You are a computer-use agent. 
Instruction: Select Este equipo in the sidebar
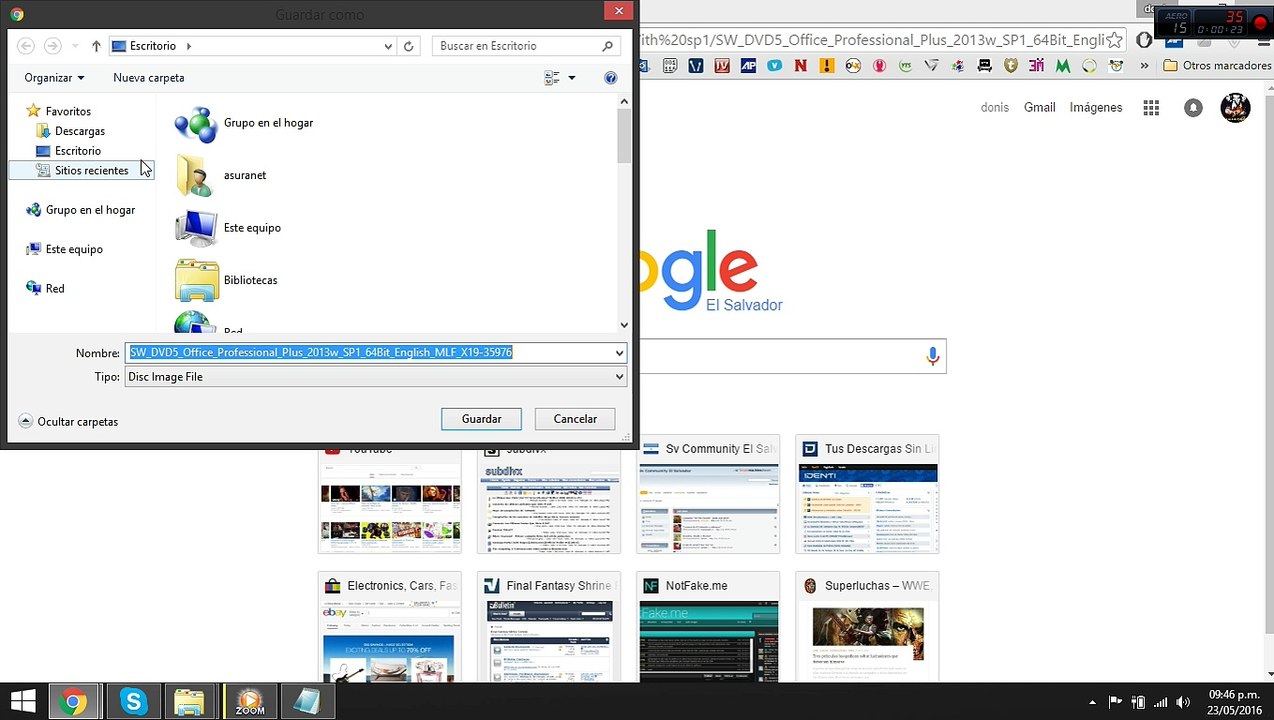pos(64,249)
